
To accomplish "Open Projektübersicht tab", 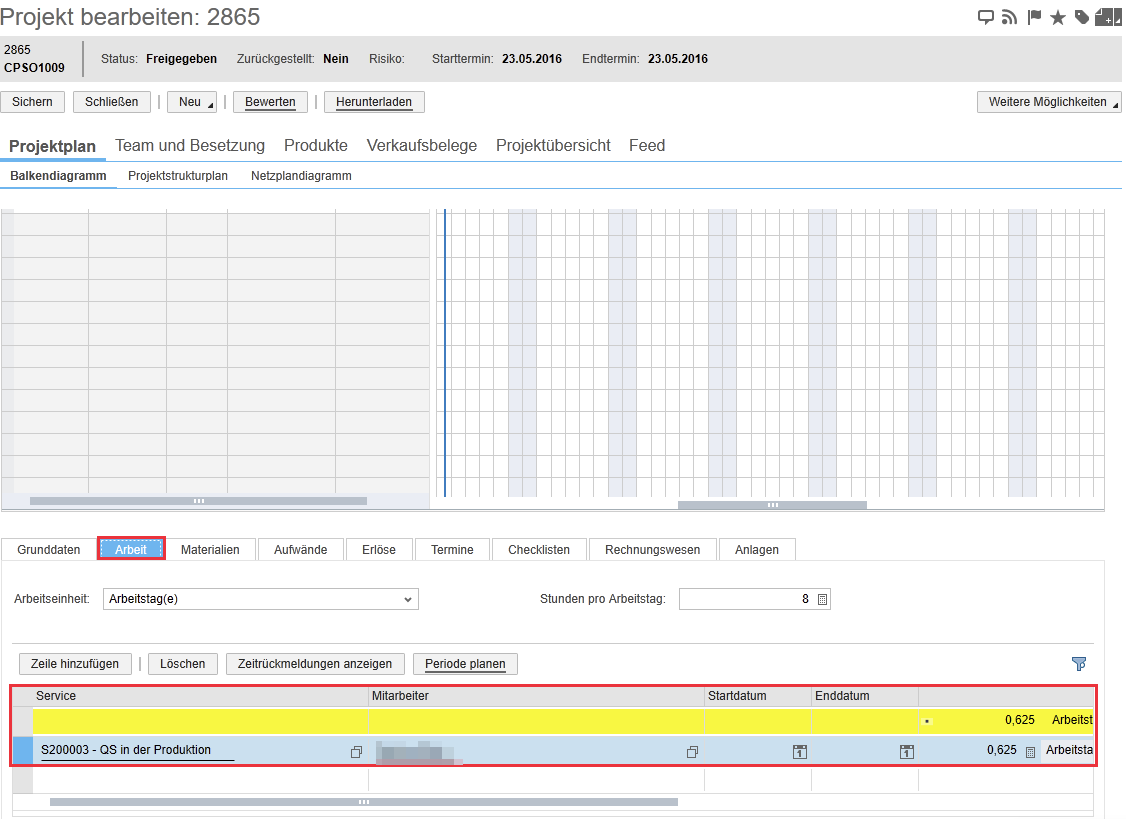I will tap(554, 146).
